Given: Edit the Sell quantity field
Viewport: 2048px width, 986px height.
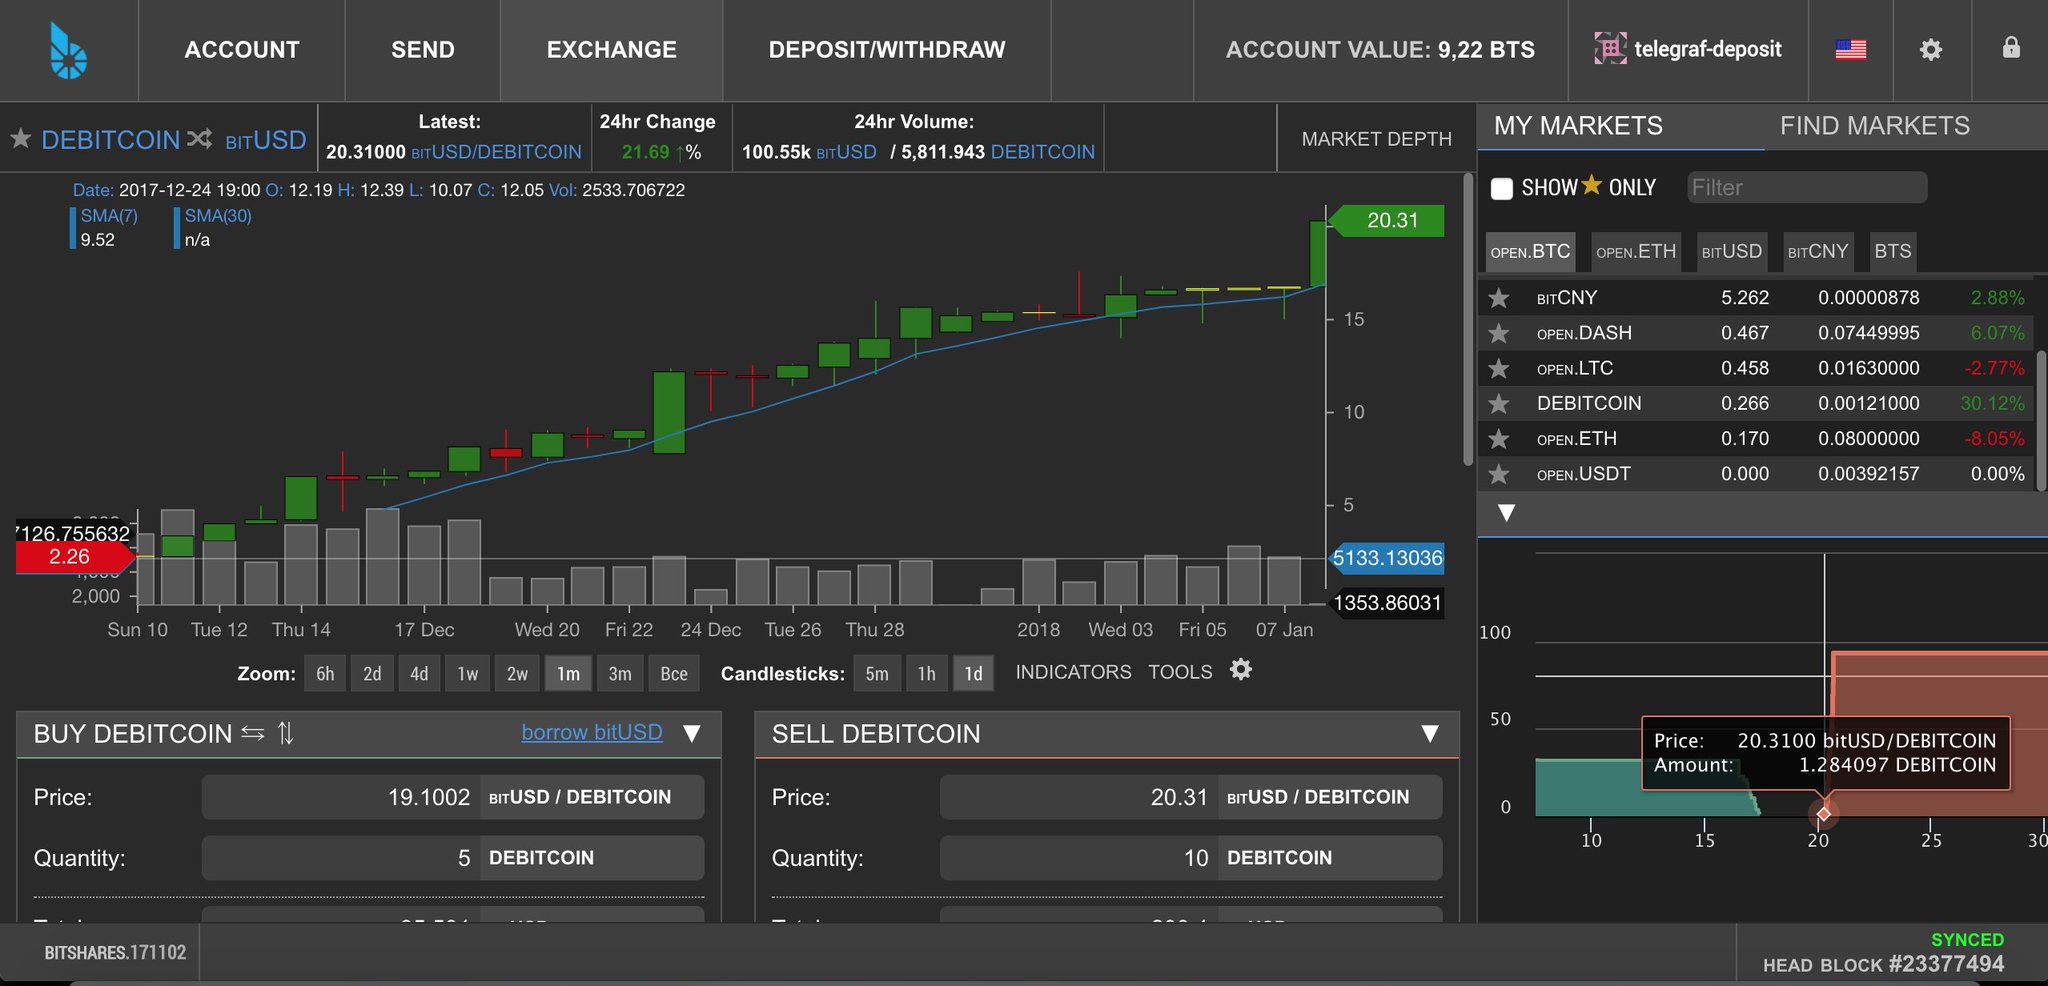Looking at the screenshot, I should 1079,858.
